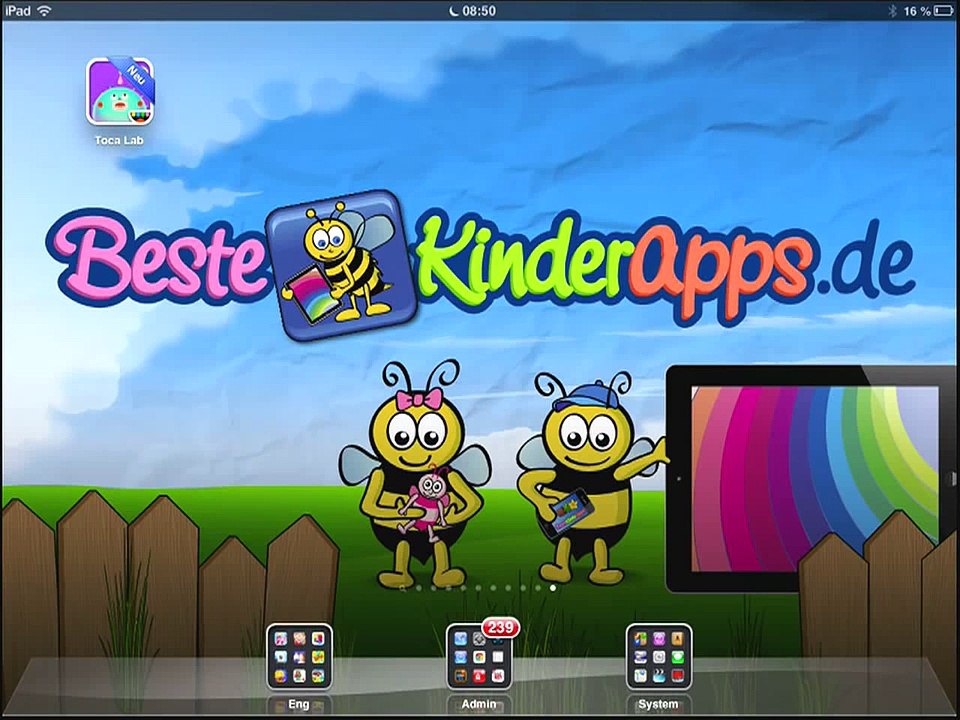Tap the 239 notification badge on Admin

pos(501,627)
